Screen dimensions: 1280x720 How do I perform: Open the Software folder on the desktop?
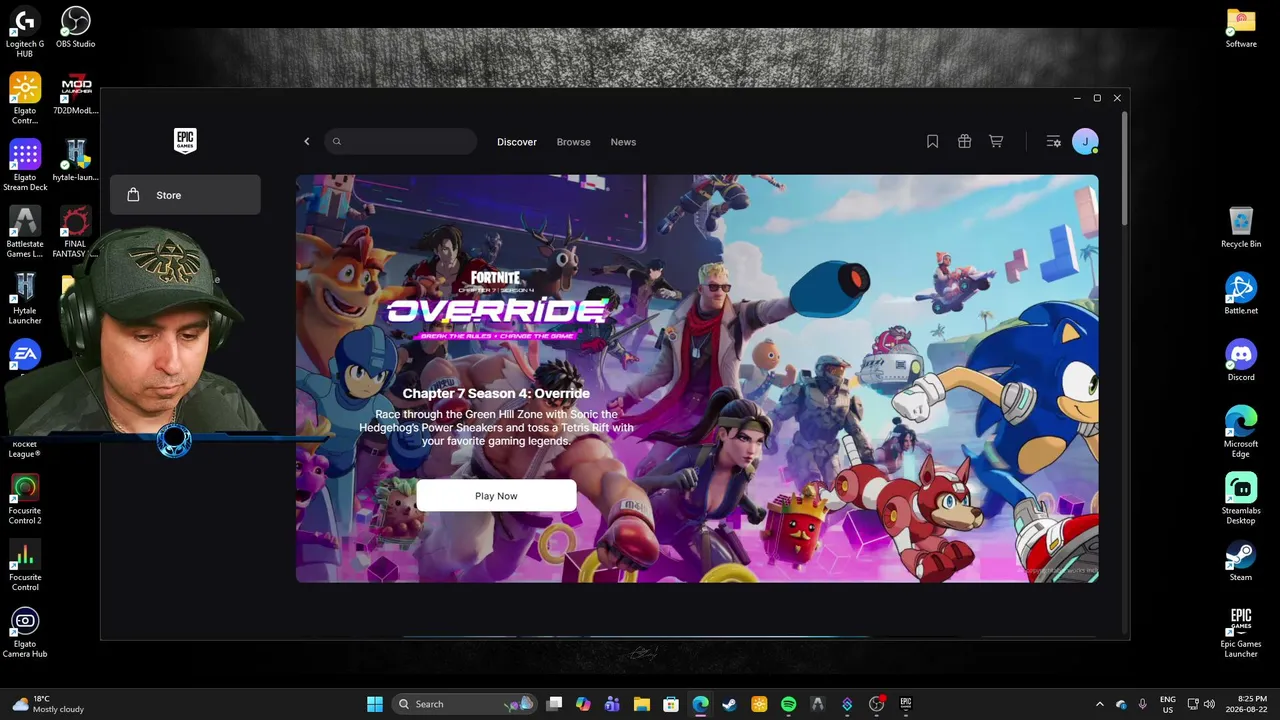(x=1241, y=28)
